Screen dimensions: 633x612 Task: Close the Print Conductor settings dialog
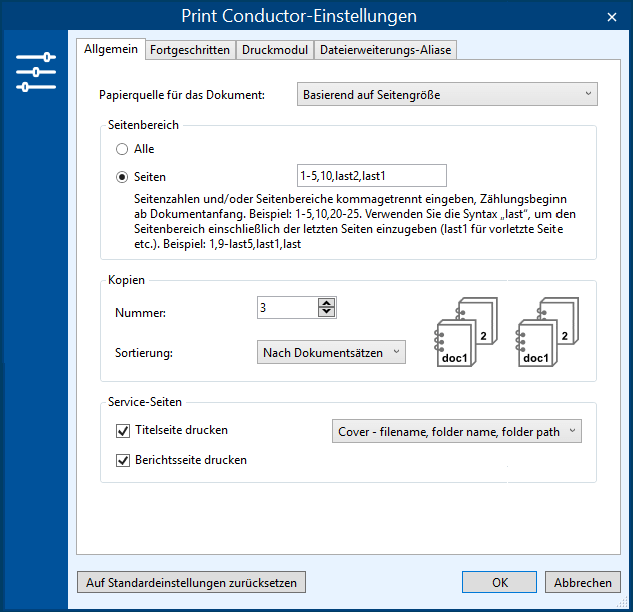[612, 17]
